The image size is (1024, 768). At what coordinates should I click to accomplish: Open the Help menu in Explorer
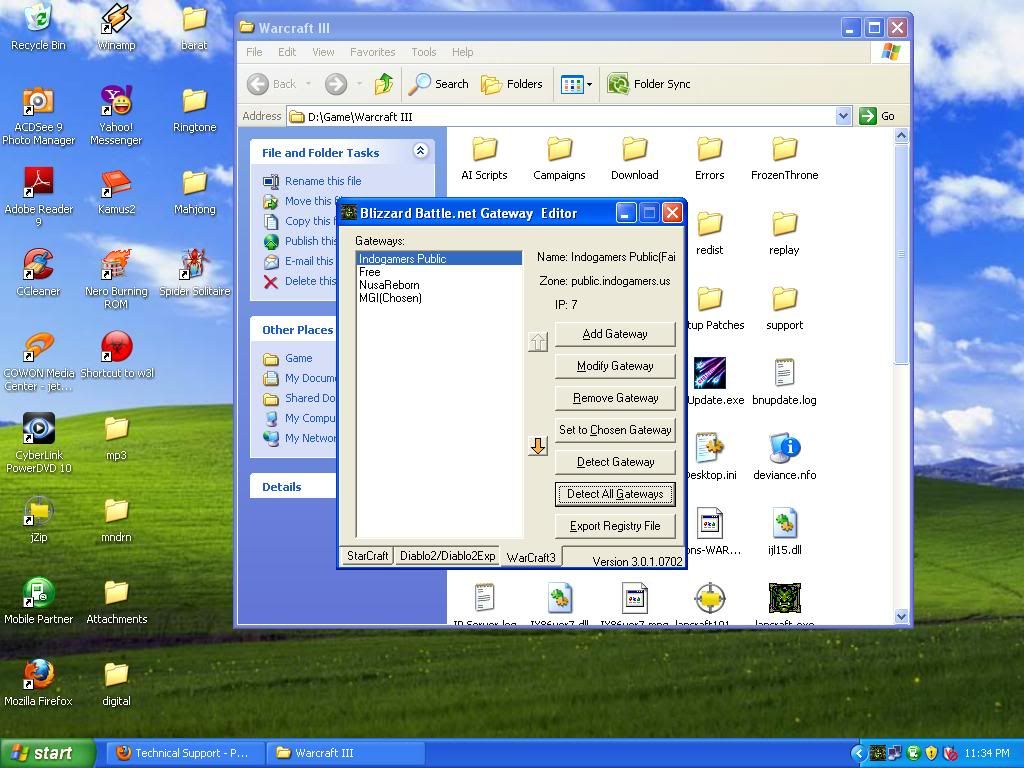[462, 52]
